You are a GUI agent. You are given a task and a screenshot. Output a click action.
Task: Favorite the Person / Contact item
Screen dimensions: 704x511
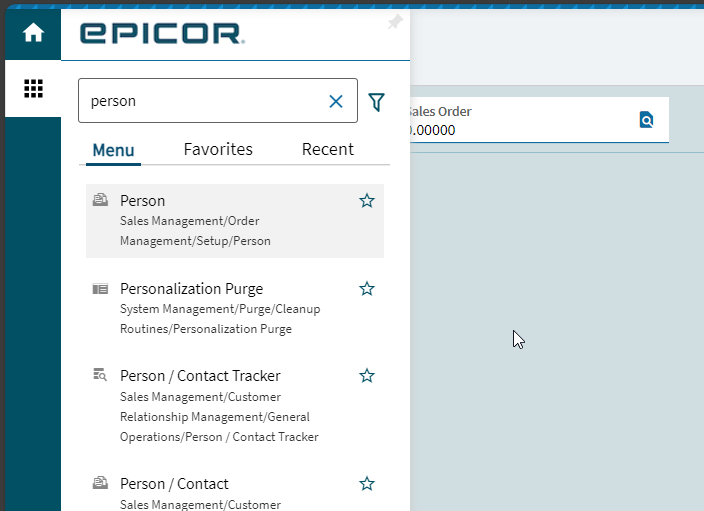pyautogui.click(x=367, y=484)
